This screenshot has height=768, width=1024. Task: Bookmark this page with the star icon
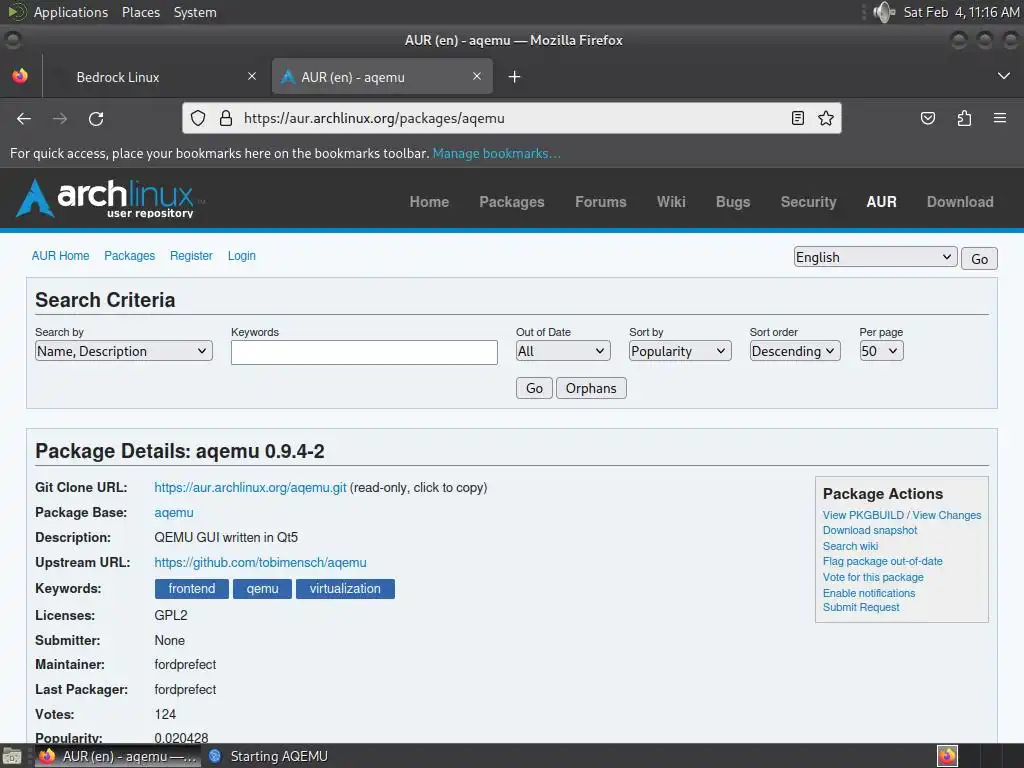click(826, 118)
